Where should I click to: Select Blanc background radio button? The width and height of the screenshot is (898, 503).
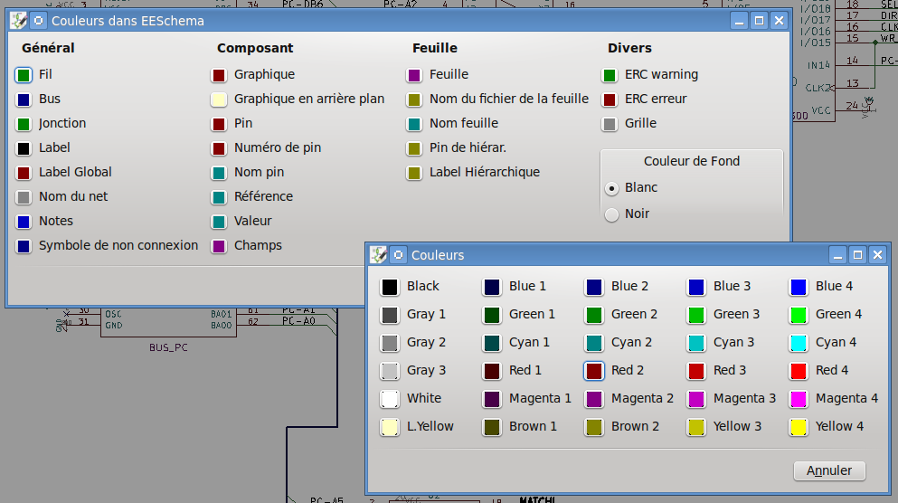612,188
